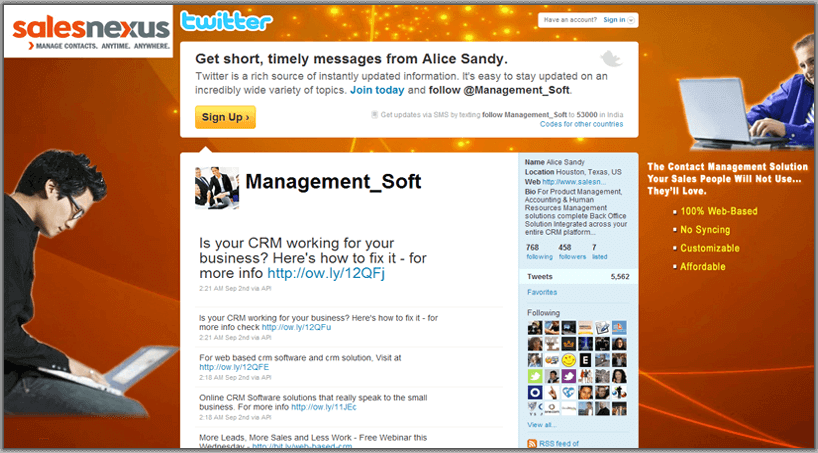Click the green Twitter bird avatar

pyautogui.click(x=535, y=376)
